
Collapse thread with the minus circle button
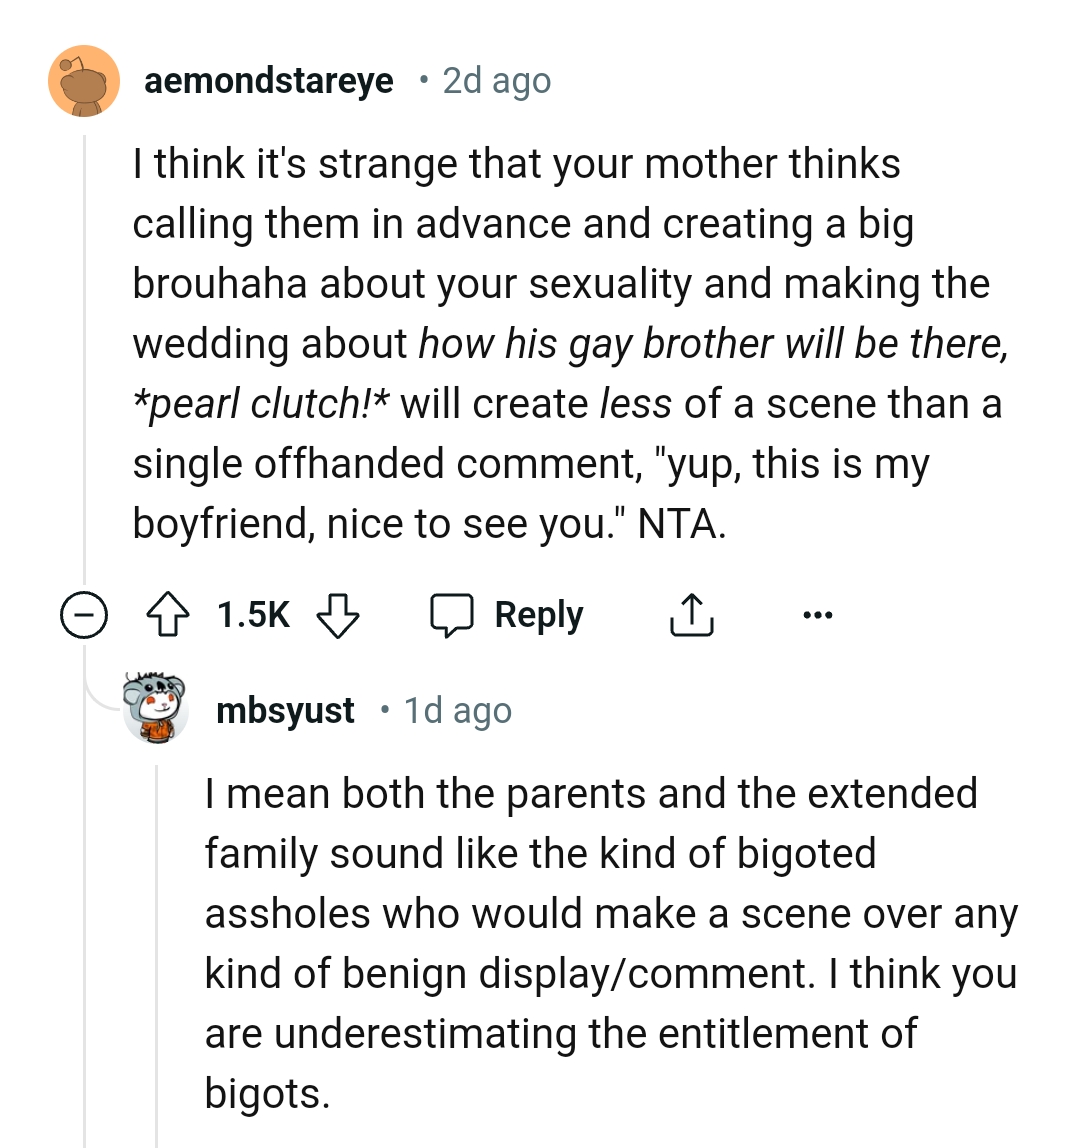tap(85, 616)
